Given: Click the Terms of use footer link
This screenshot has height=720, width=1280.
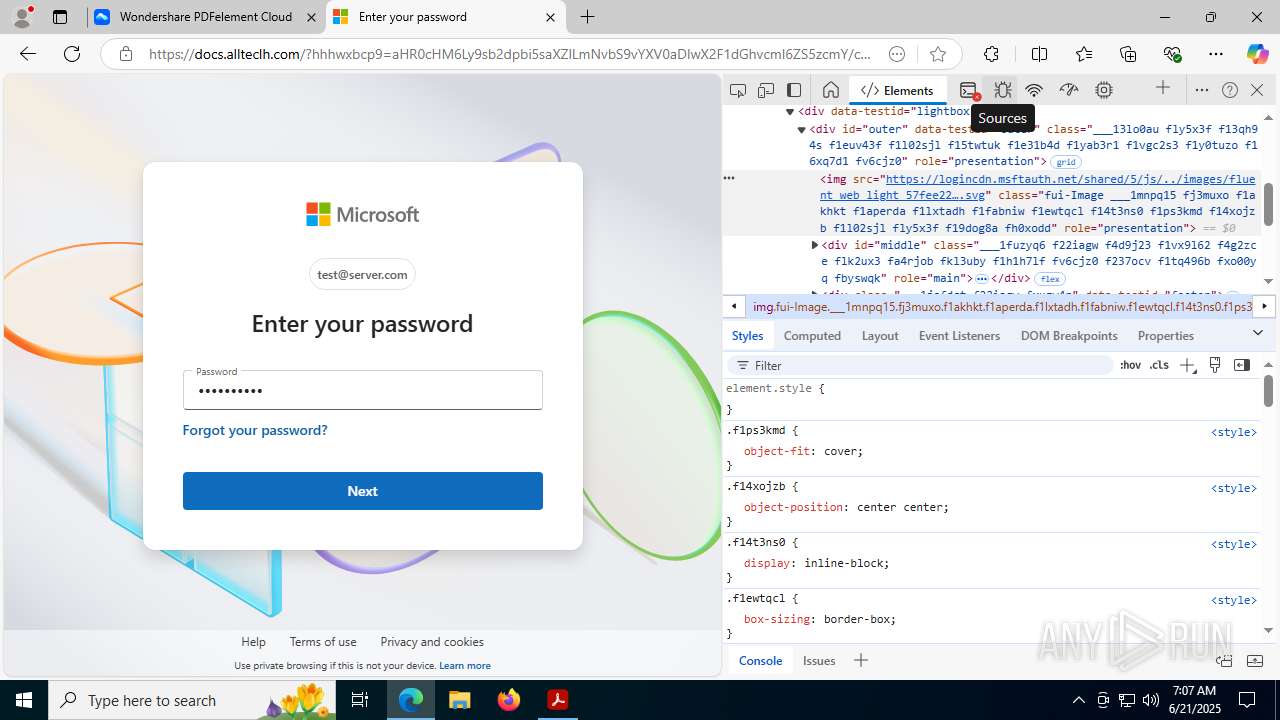Looking at the screenshot, I should pyautogui.click(x=323, y=642).
